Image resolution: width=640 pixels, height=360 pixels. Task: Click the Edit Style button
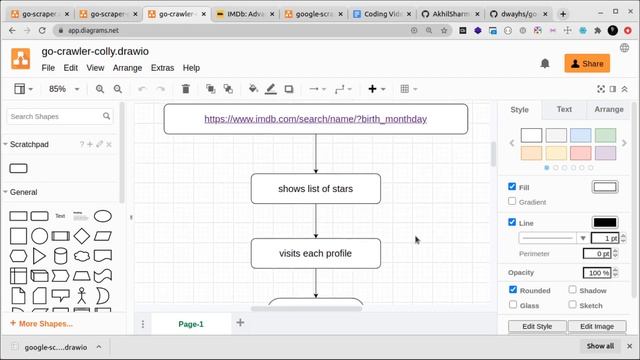[537, 326]
